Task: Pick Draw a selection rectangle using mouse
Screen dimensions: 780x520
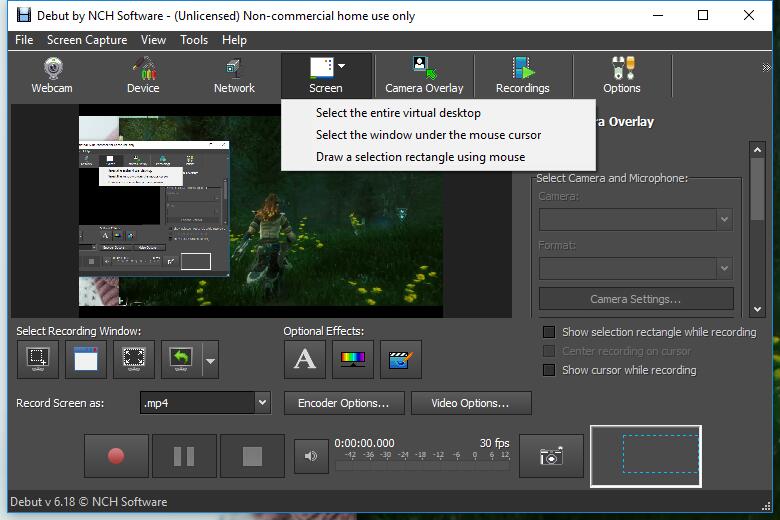Action: [420, 157]
